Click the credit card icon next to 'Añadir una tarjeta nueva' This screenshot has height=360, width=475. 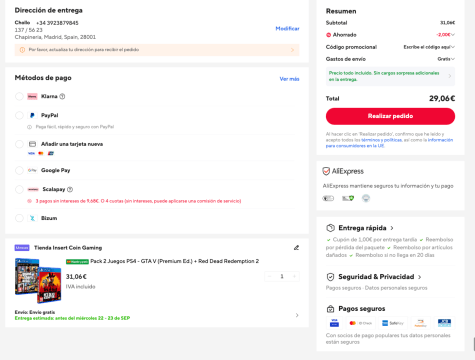[x=32, y=144]
